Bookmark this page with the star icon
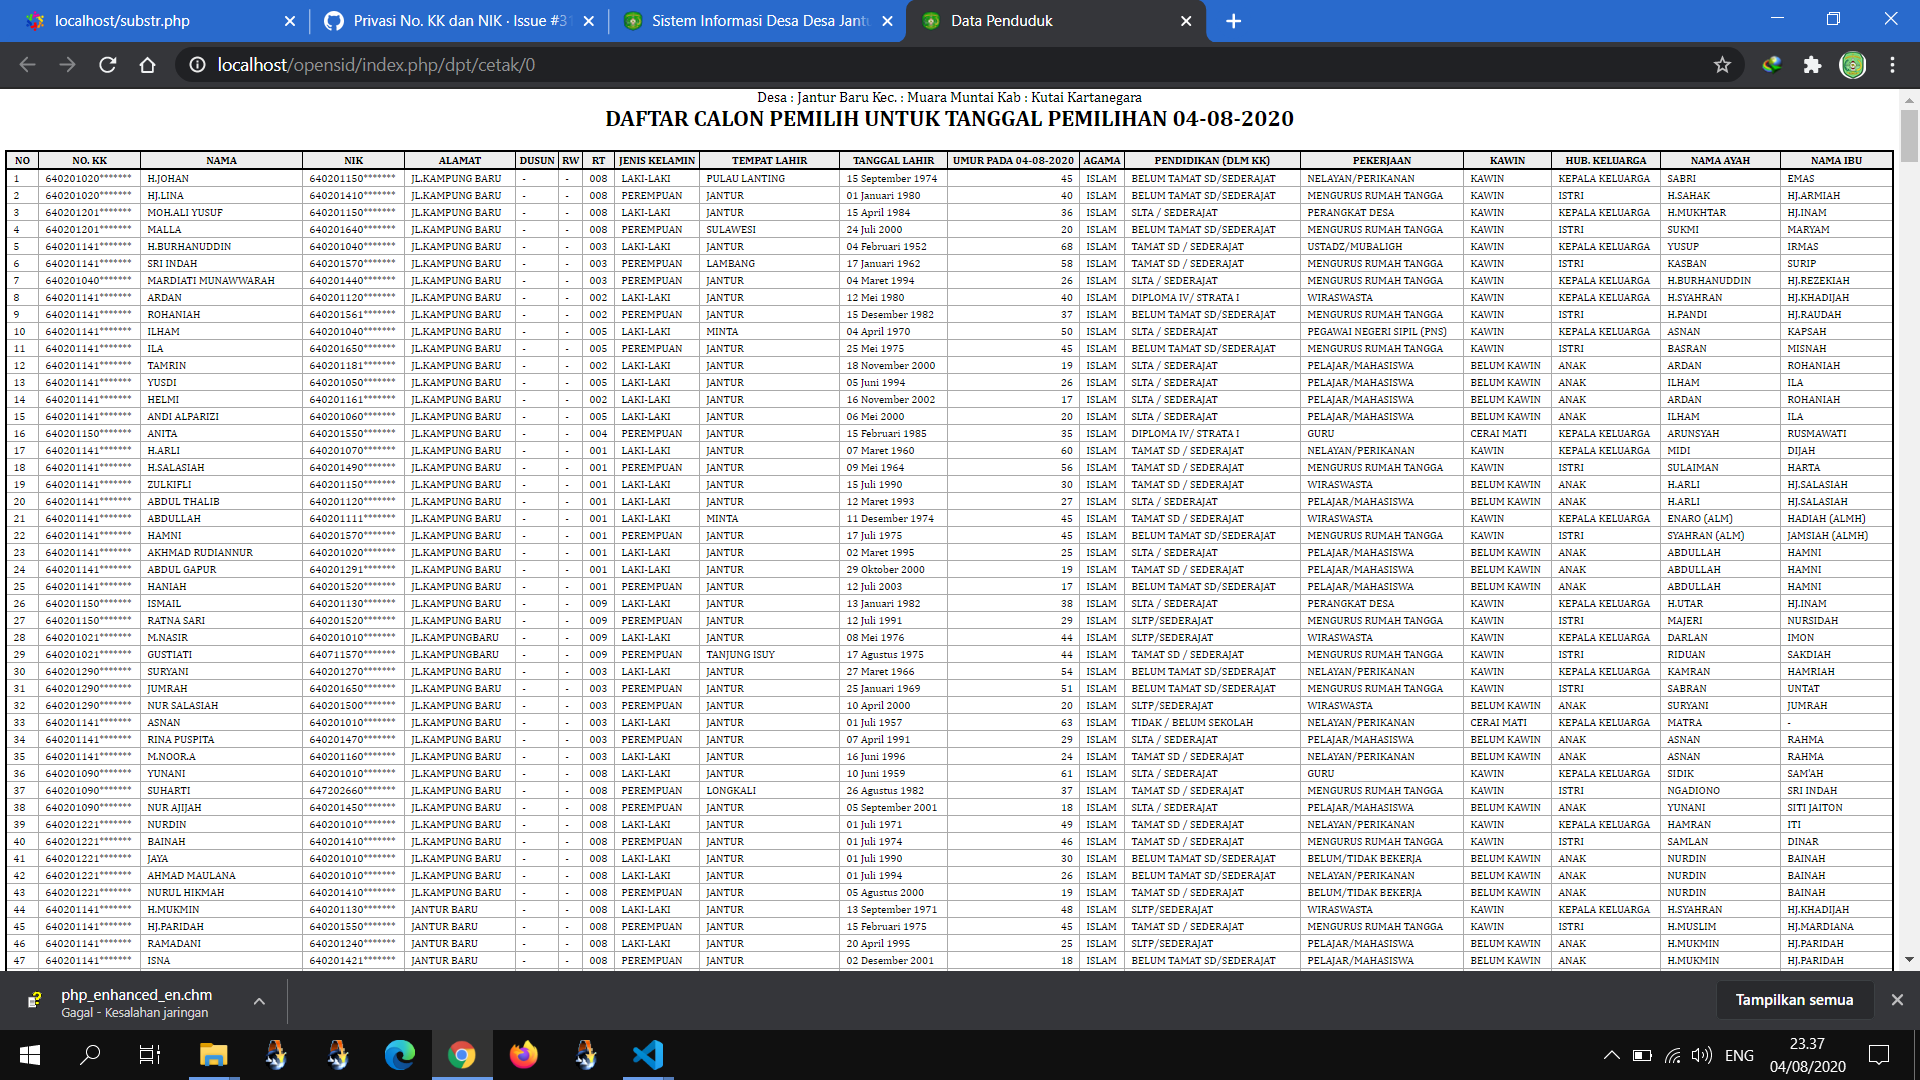This screenshot has width=1920, height=1080. coord(1722,65)
